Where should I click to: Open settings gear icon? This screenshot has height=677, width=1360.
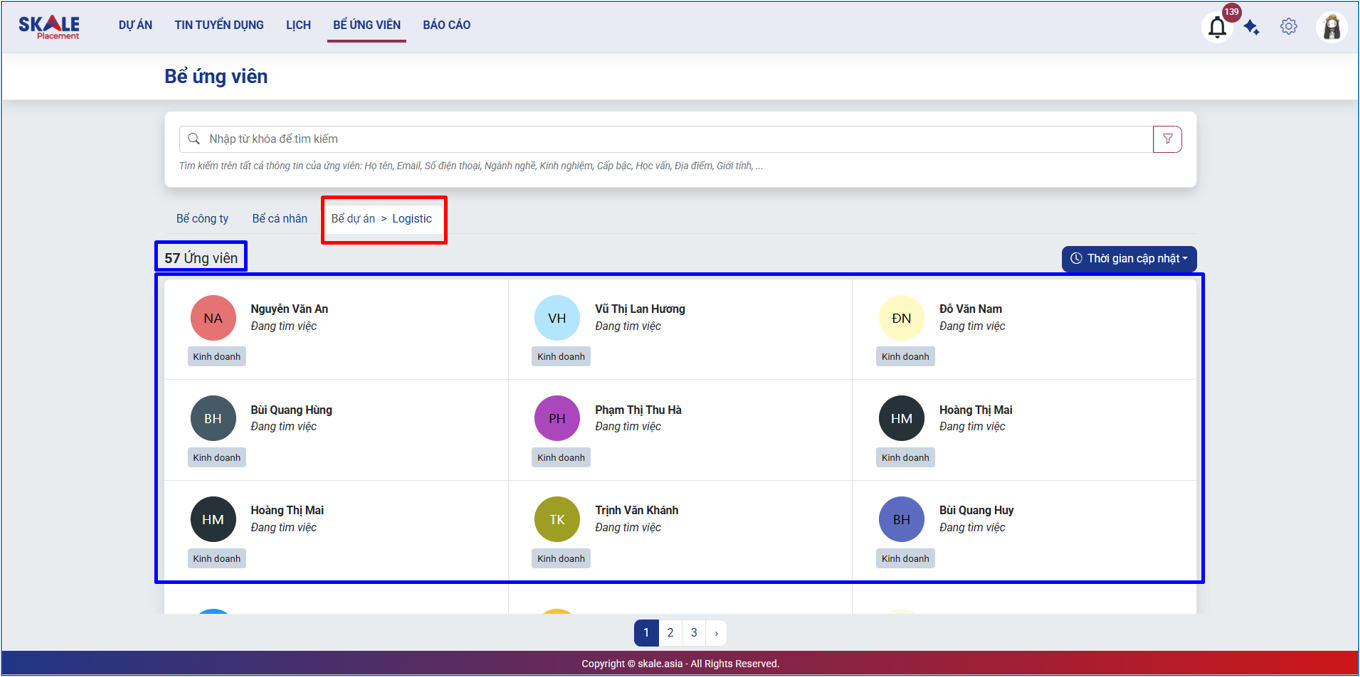click(1288, 27)
